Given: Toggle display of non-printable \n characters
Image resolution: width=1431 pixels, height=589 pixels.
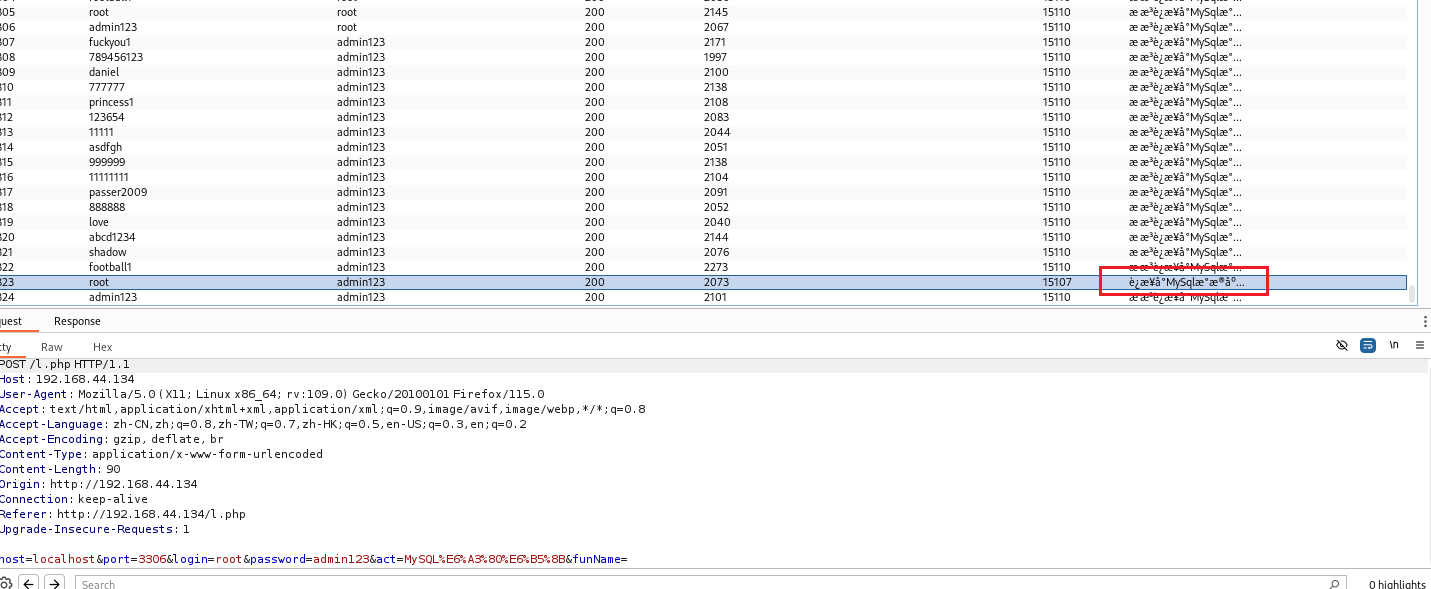Looking at the screenshot, I should [1394, 345].
